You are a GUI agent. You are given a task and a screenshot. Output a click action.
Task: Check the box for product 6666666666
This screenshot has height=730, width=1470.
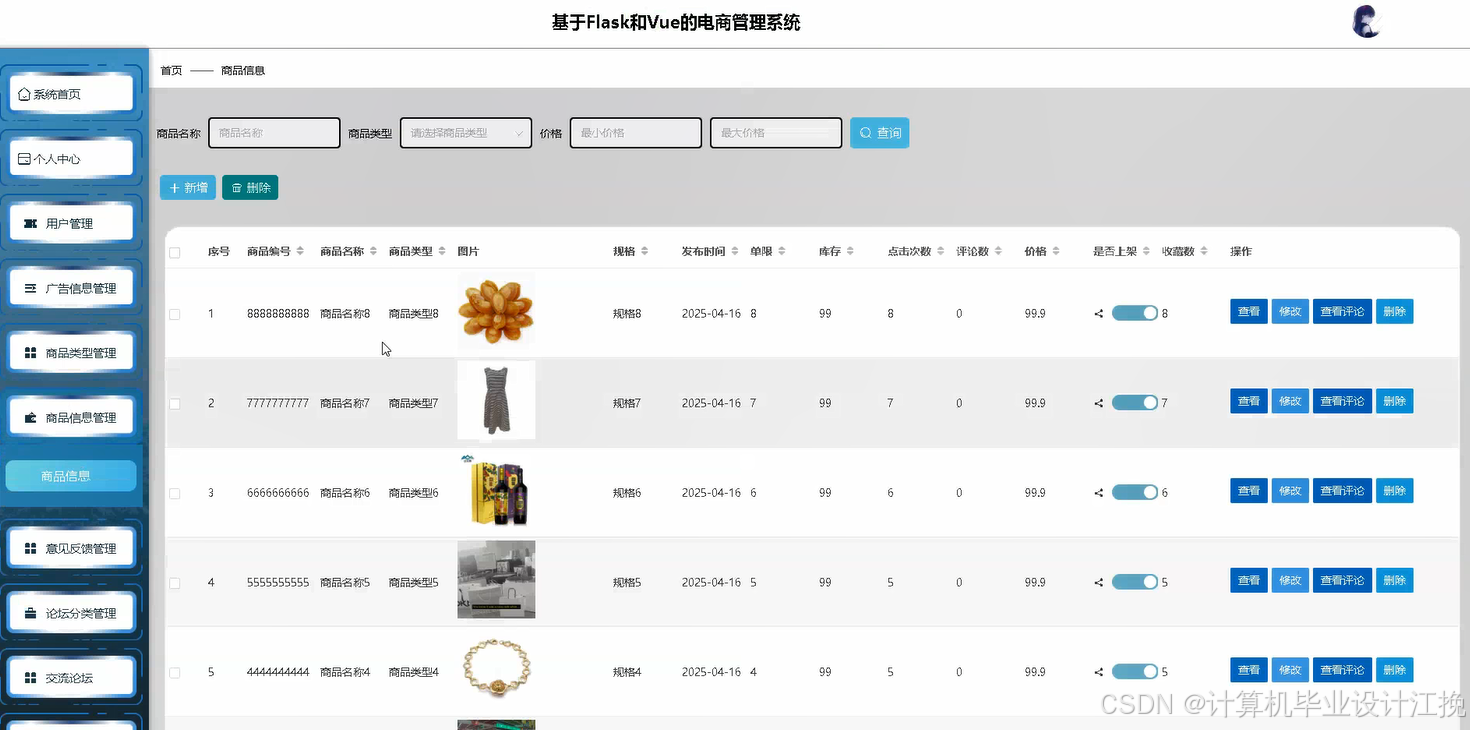click(x=175, y=494)
